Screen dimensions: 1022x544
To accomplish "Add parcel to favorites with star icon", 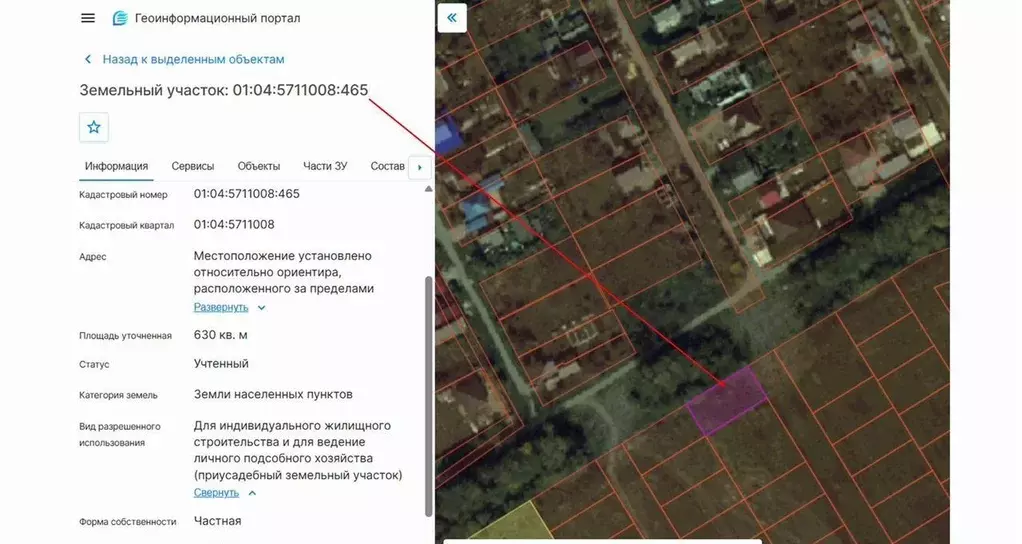I will (94, 127).
